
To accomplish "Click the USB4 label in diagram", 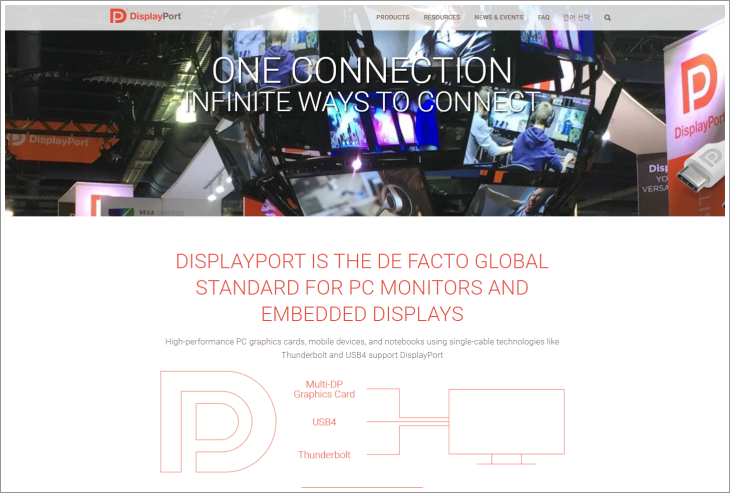I will click(x=324, y=422).
